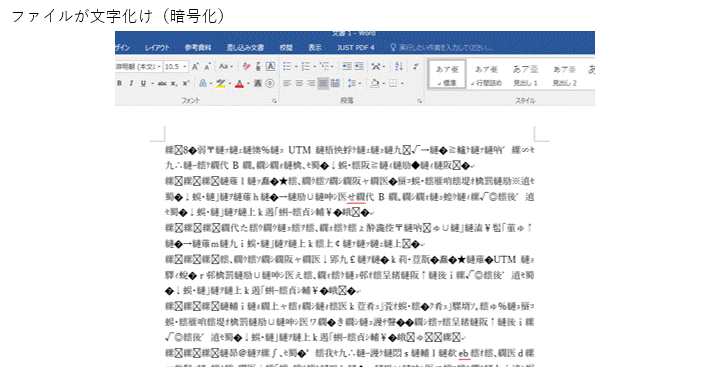Switch to the 差し込み文書 tab
This screenshot has height=367, width=725.
(x=246, y=48)
